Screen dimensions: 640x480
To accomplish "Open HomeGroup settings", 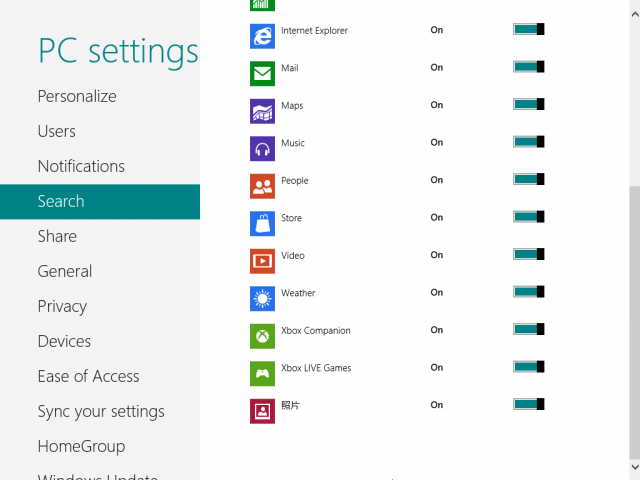I will point(81,447).
